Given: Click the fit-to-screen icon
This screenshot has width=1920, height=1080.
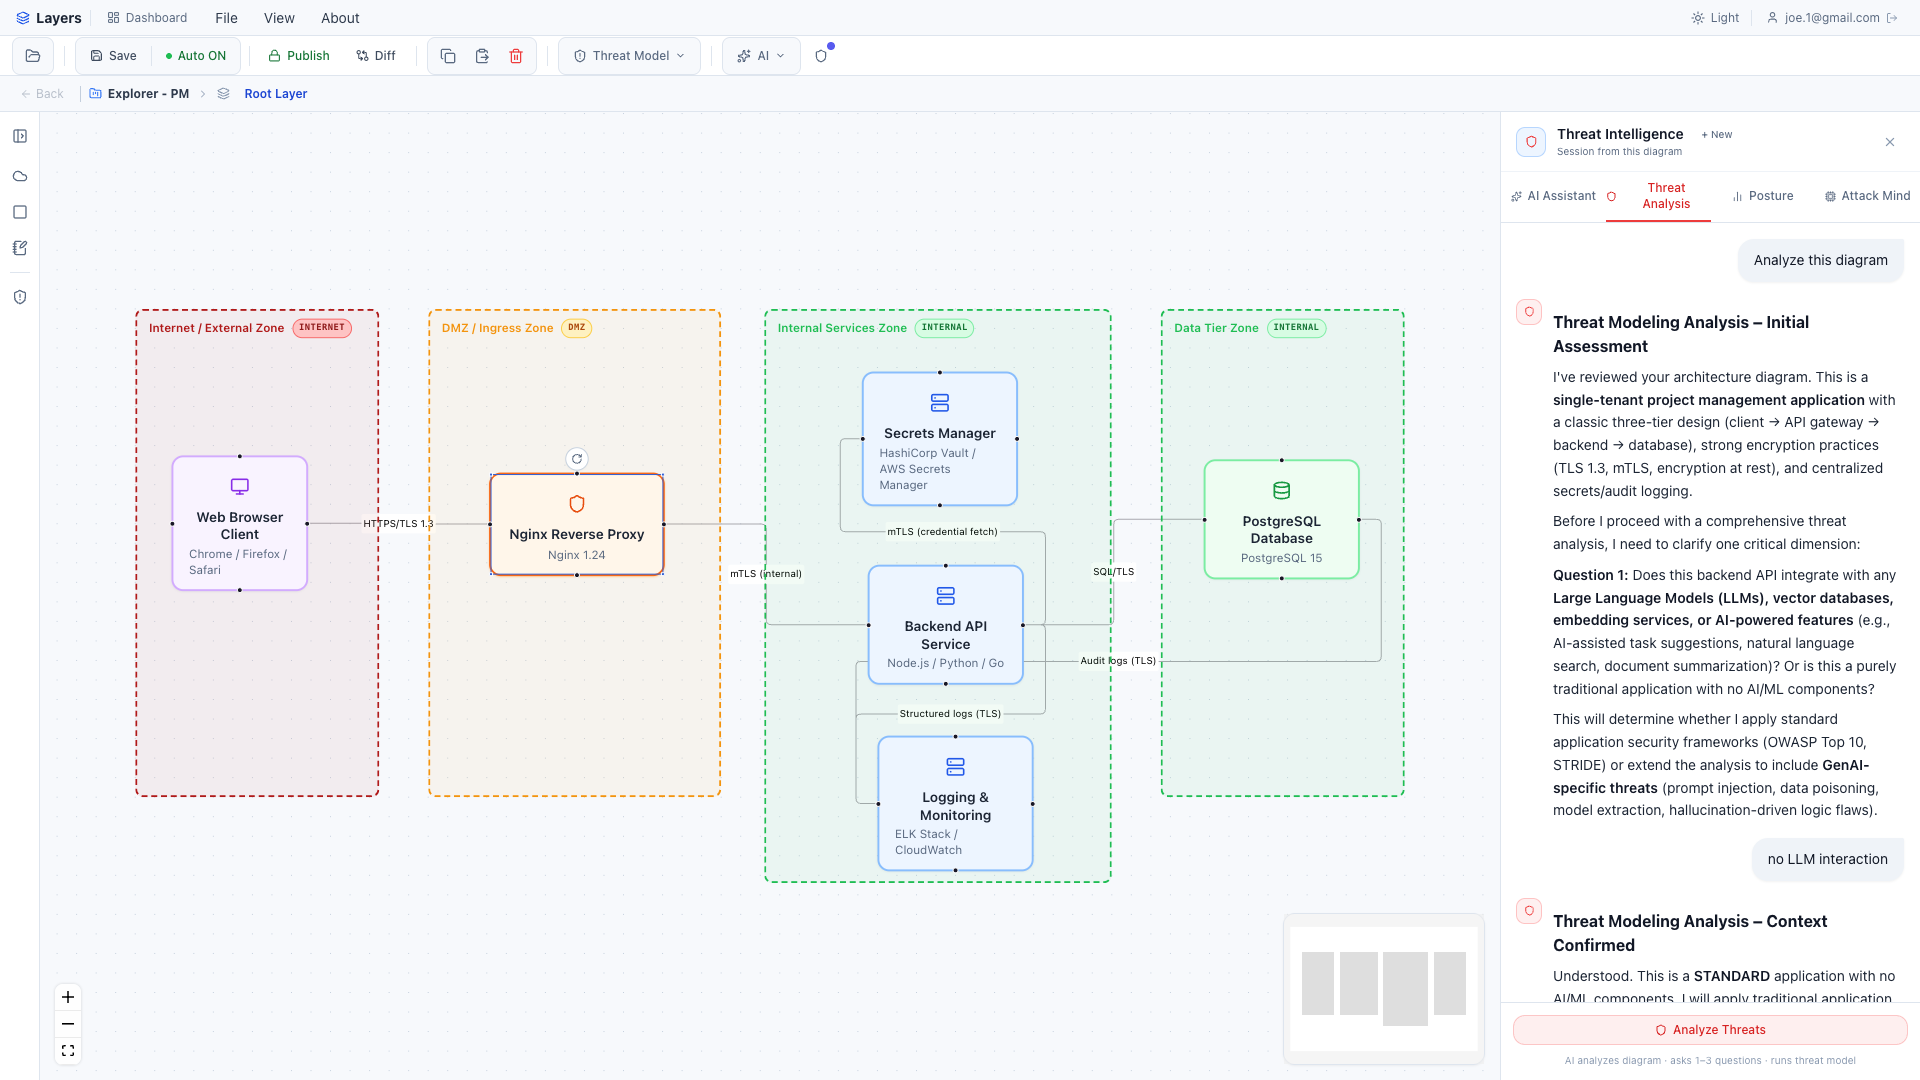Looking at the screenshot, I should 68,1051.
